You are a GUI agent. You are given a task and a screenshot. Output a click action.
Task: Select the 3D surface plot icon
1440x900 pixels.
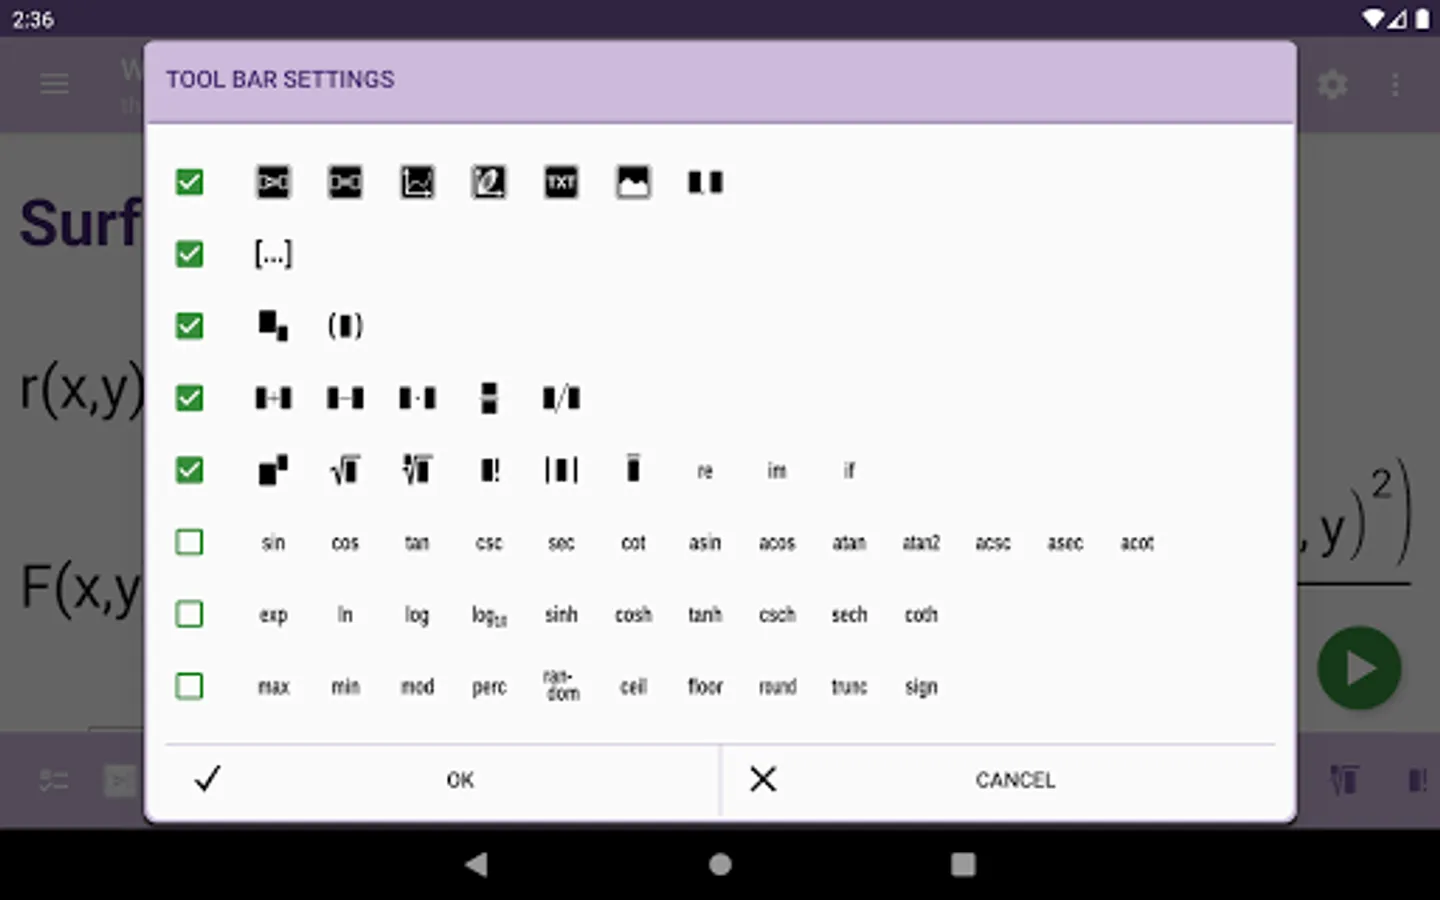click(489, 182)
